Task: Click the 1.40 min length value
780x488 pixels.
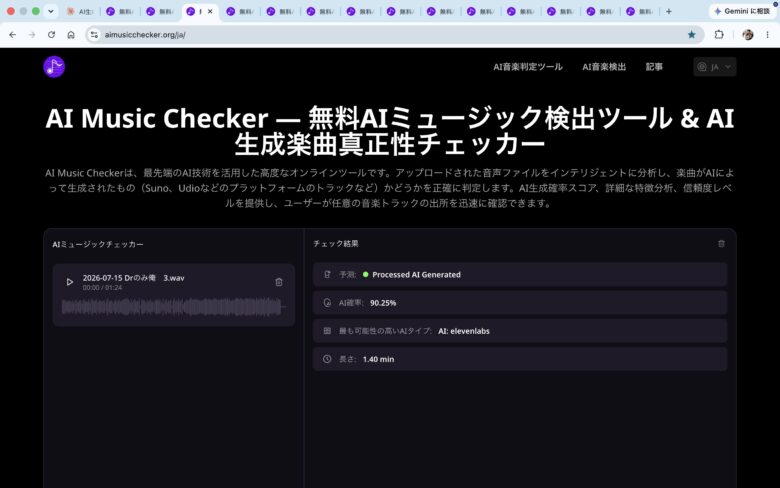Action: (x=378, y=359)
